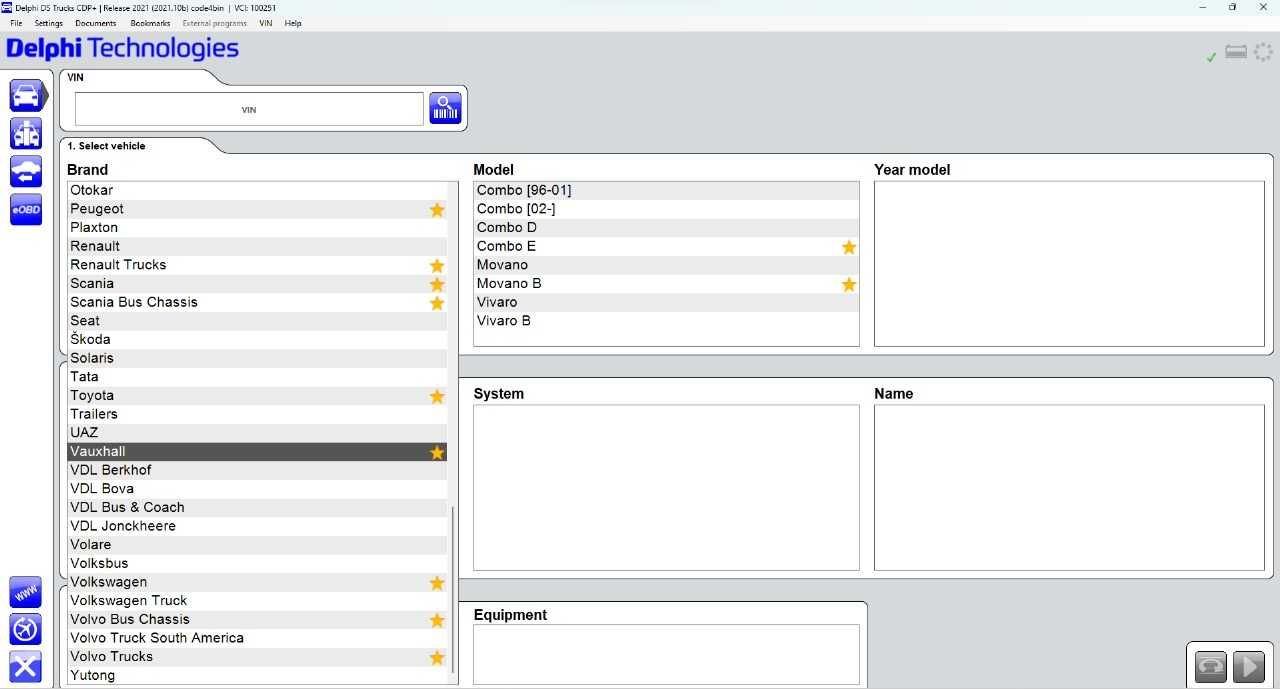Click the round sidebar icon below WWW
Viewport: 1280px width, 689px height.
26,629
